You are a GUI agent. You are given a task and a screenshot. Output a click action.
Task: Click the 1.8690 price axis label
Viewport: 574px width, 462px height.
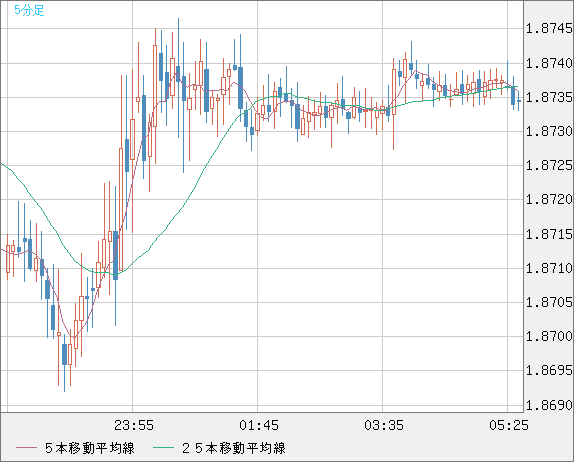[549, 405]
